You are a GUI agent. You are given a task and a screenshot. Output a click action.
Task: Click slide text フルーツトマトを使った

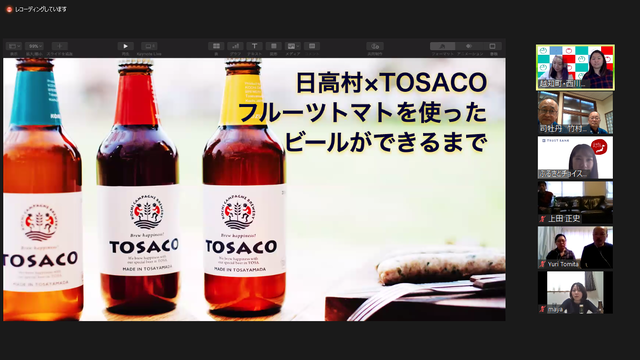(x=363, y=113)
